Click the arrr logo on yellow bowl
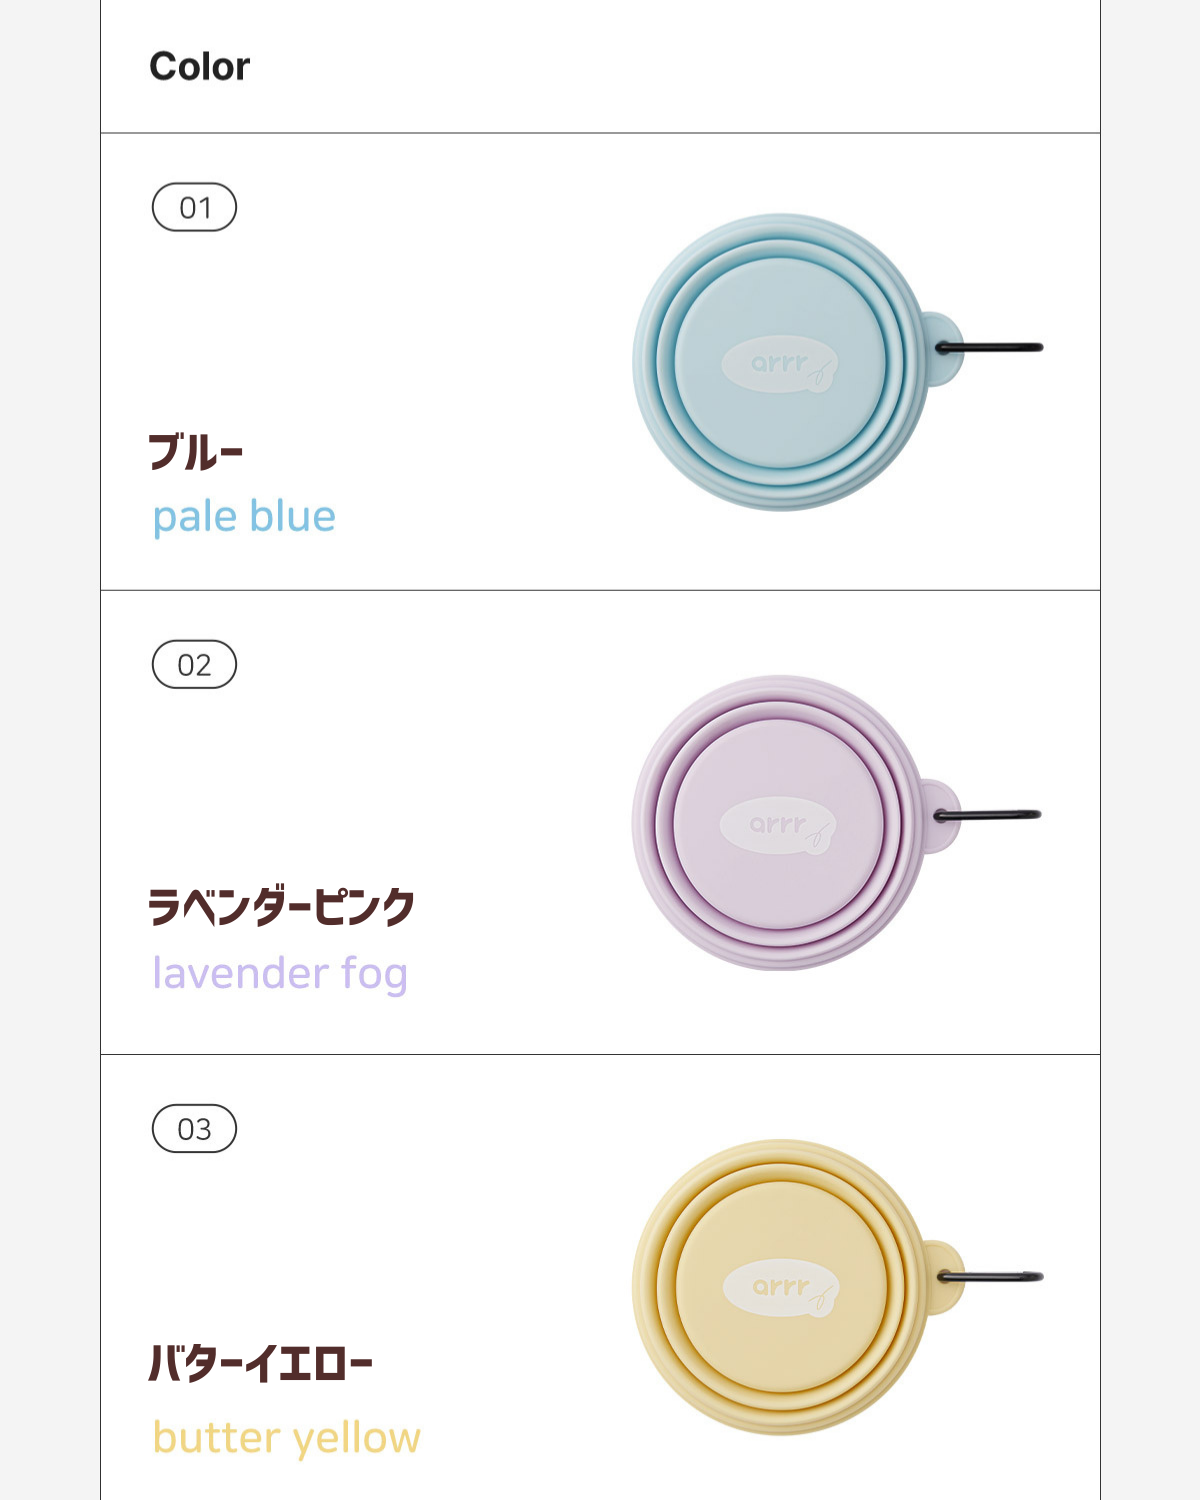The image size is (1200, 1500). (x=781, y=1288)
